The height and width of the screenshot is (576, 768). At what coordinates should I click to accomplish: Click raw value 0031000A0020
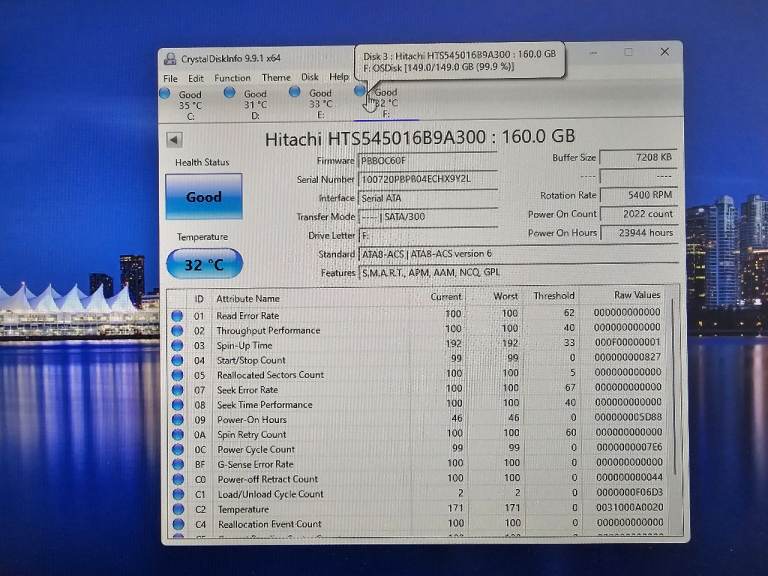click(x=630, y=507)
